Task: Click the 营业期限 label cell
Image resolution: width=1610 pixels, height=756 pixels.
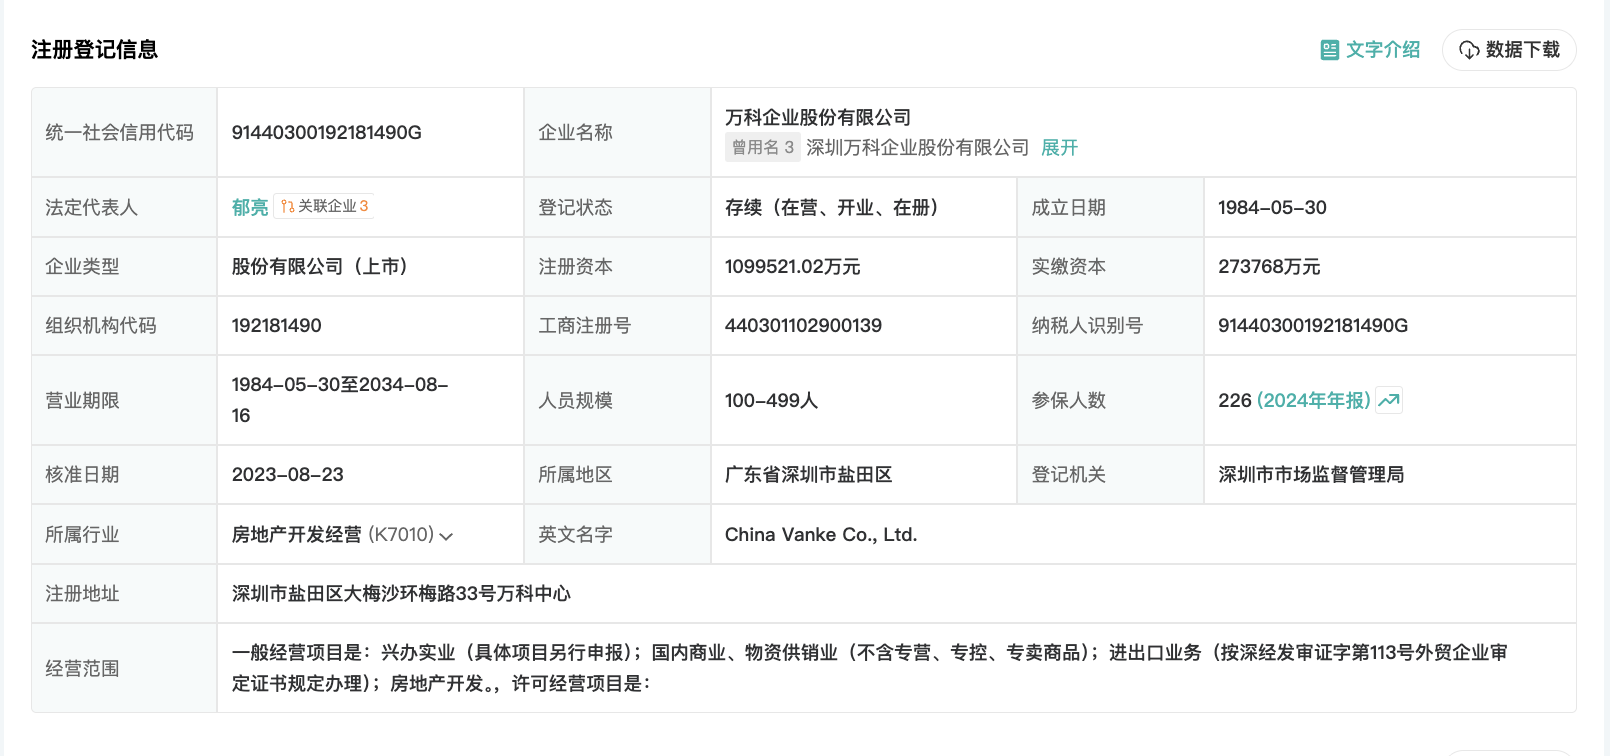Action: [x=124, y=400]
